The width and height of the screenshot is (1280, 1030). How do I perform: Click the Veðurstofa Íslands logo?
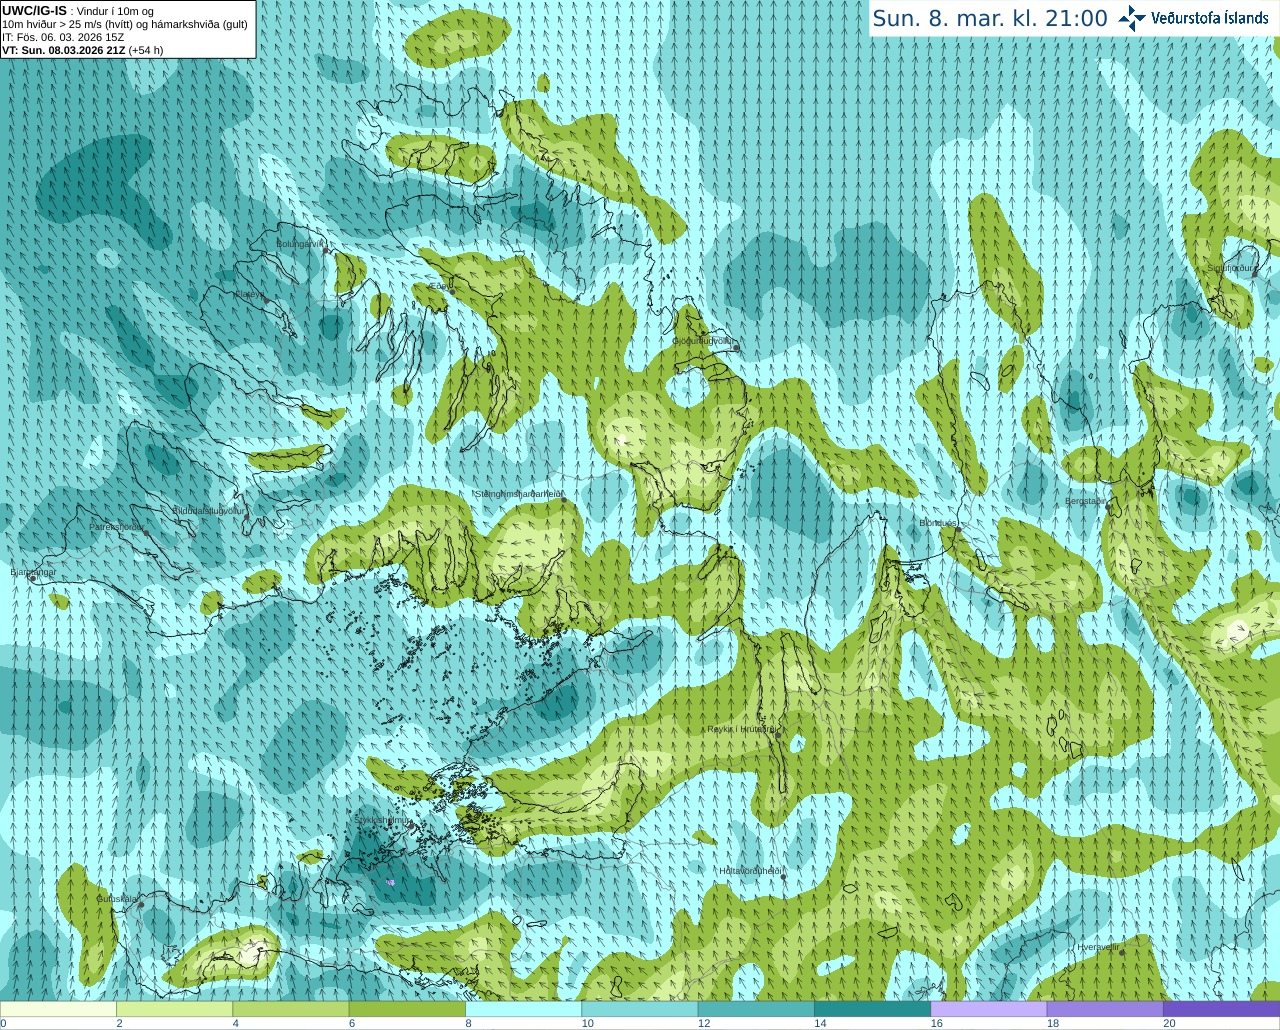[1193, 18]
